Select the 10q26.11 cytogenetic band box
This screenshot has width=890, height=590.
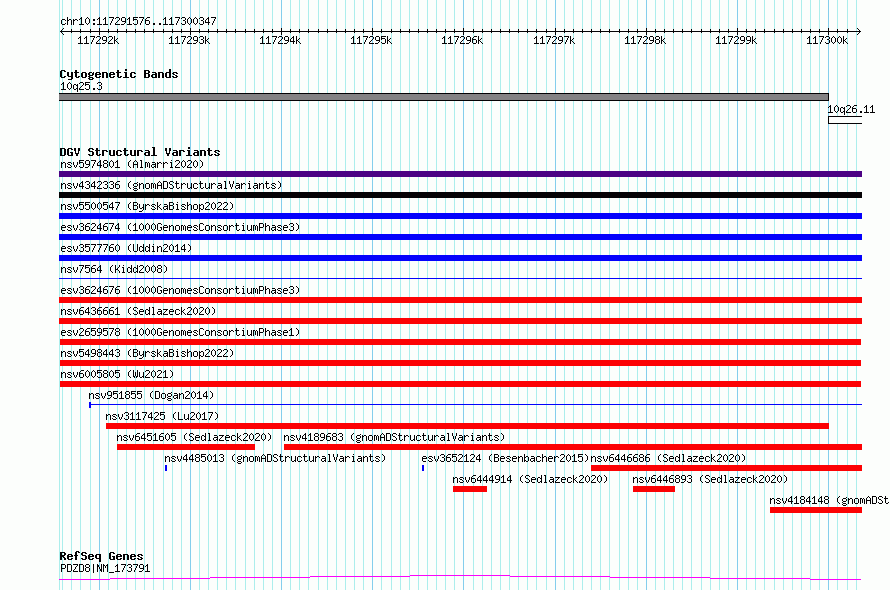tap(845, 120)
